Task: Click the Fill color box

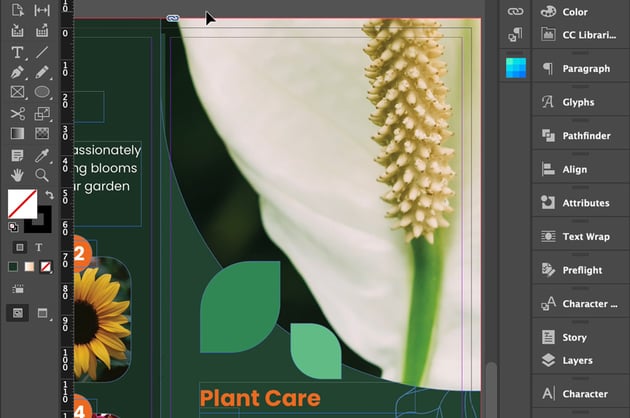Action: point(22,204)
